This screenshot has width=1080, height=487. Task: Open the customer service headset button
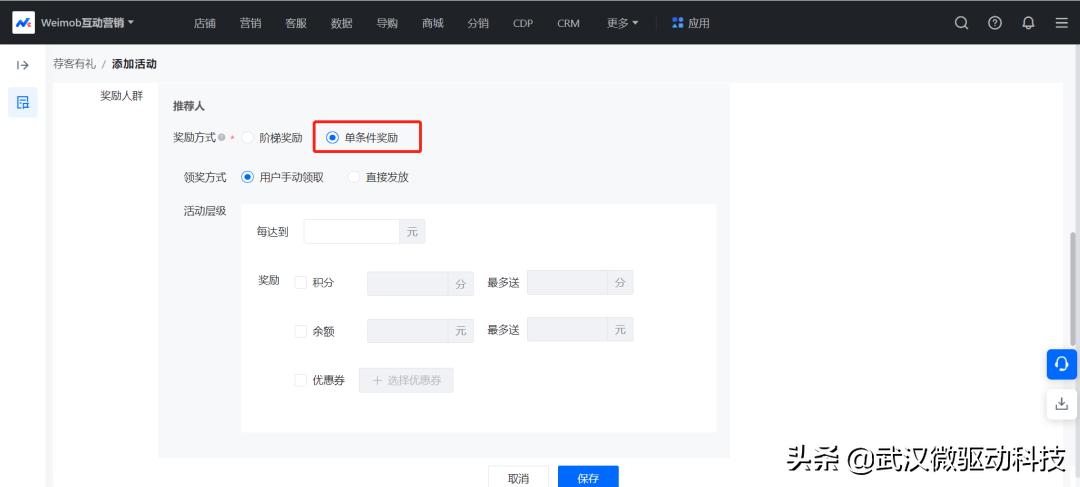(x=1061, y=364)
